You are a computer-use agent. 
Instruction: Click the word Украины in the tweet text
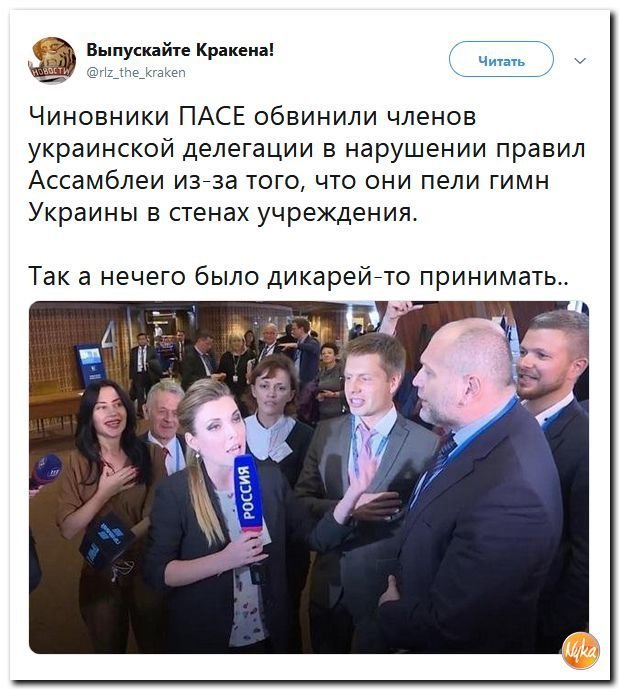82,213
